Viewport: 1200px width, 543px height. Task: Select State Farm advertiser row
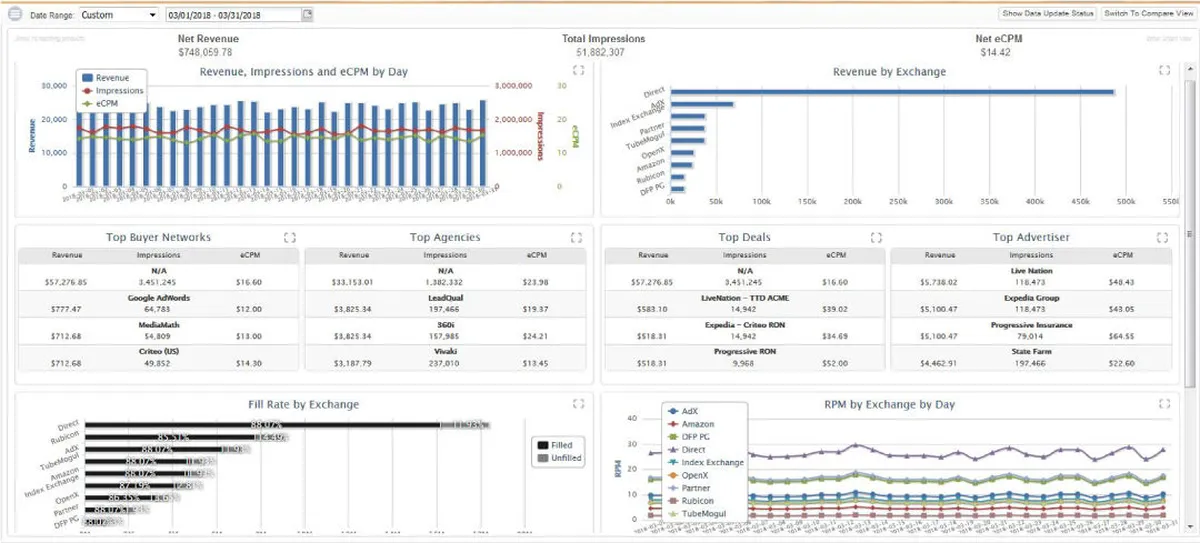1031,358
